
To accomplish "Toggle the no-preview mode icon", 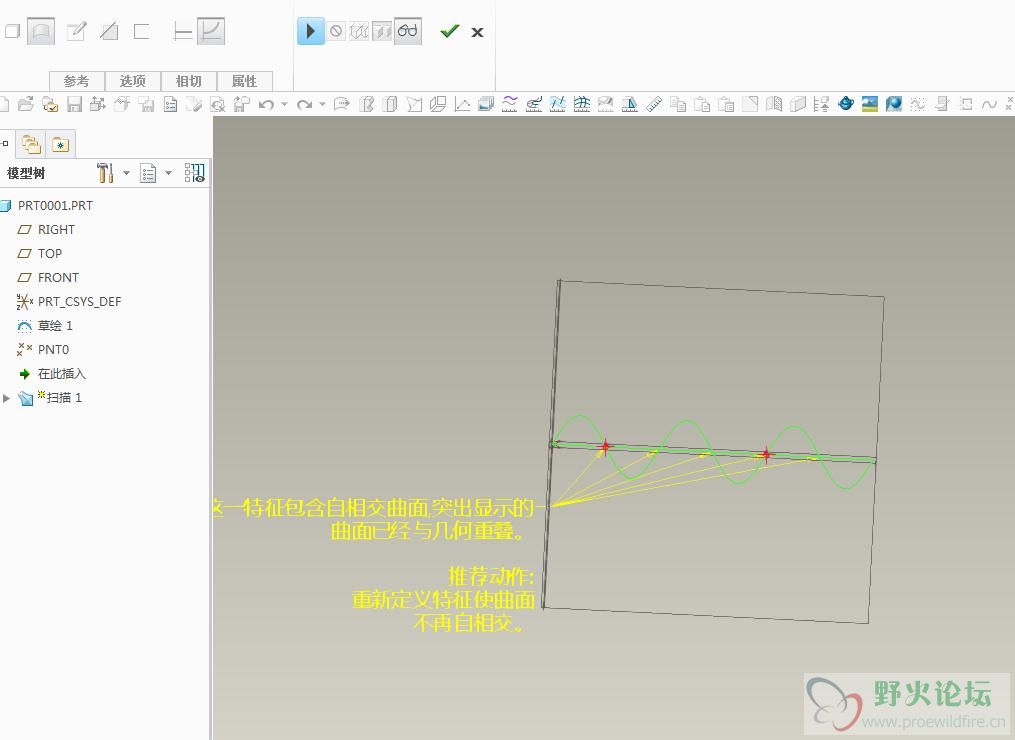I will [x=335, y=31].
